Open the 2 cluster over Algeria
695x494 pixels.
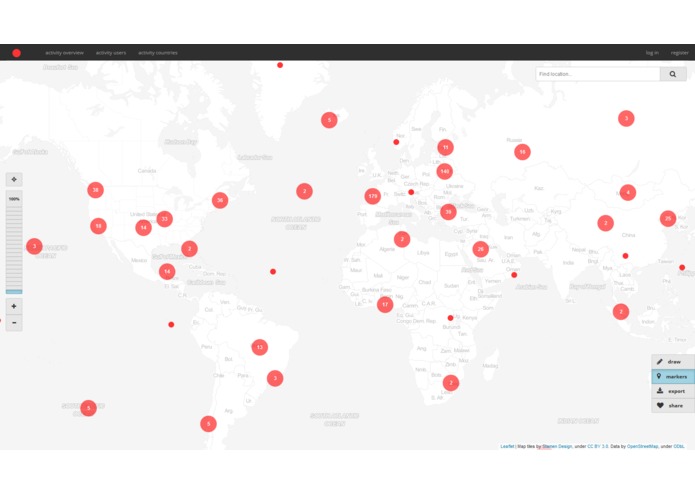tap(402, 239)
